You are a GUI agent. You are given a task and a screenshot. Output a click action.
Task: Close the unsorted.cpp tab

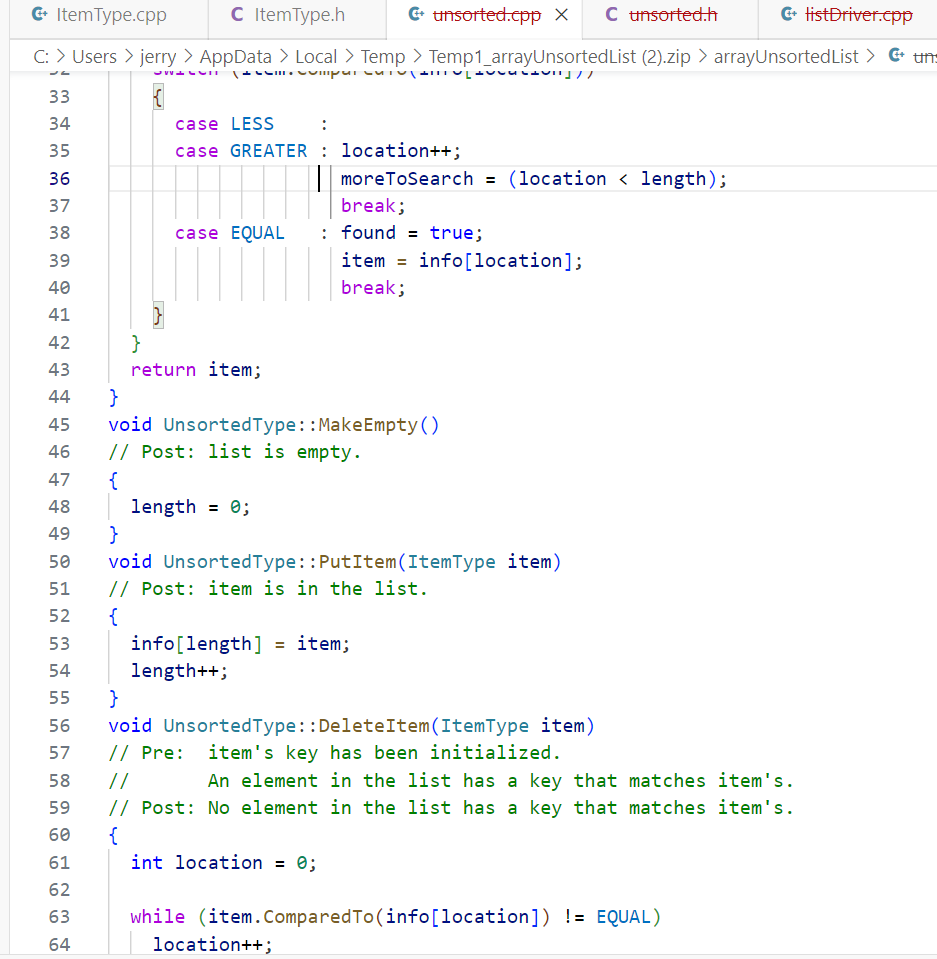click(x=561, y=15)
